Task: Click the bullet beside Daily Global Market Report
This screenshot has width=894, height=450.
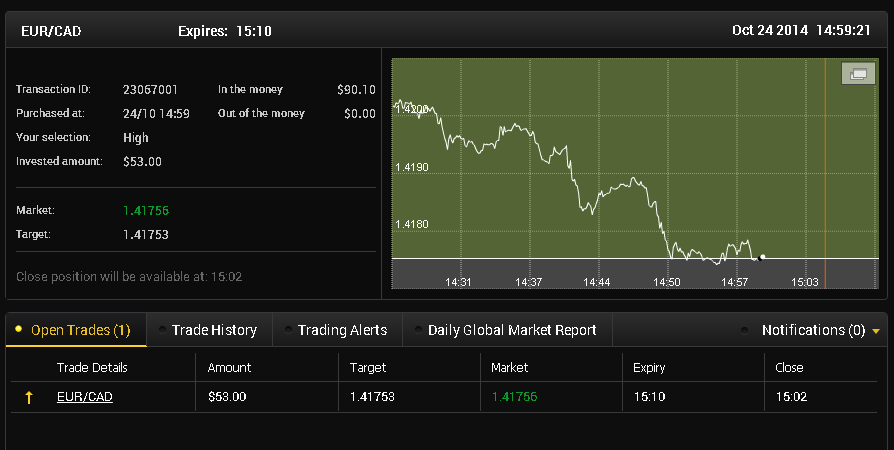Action: 418,330
